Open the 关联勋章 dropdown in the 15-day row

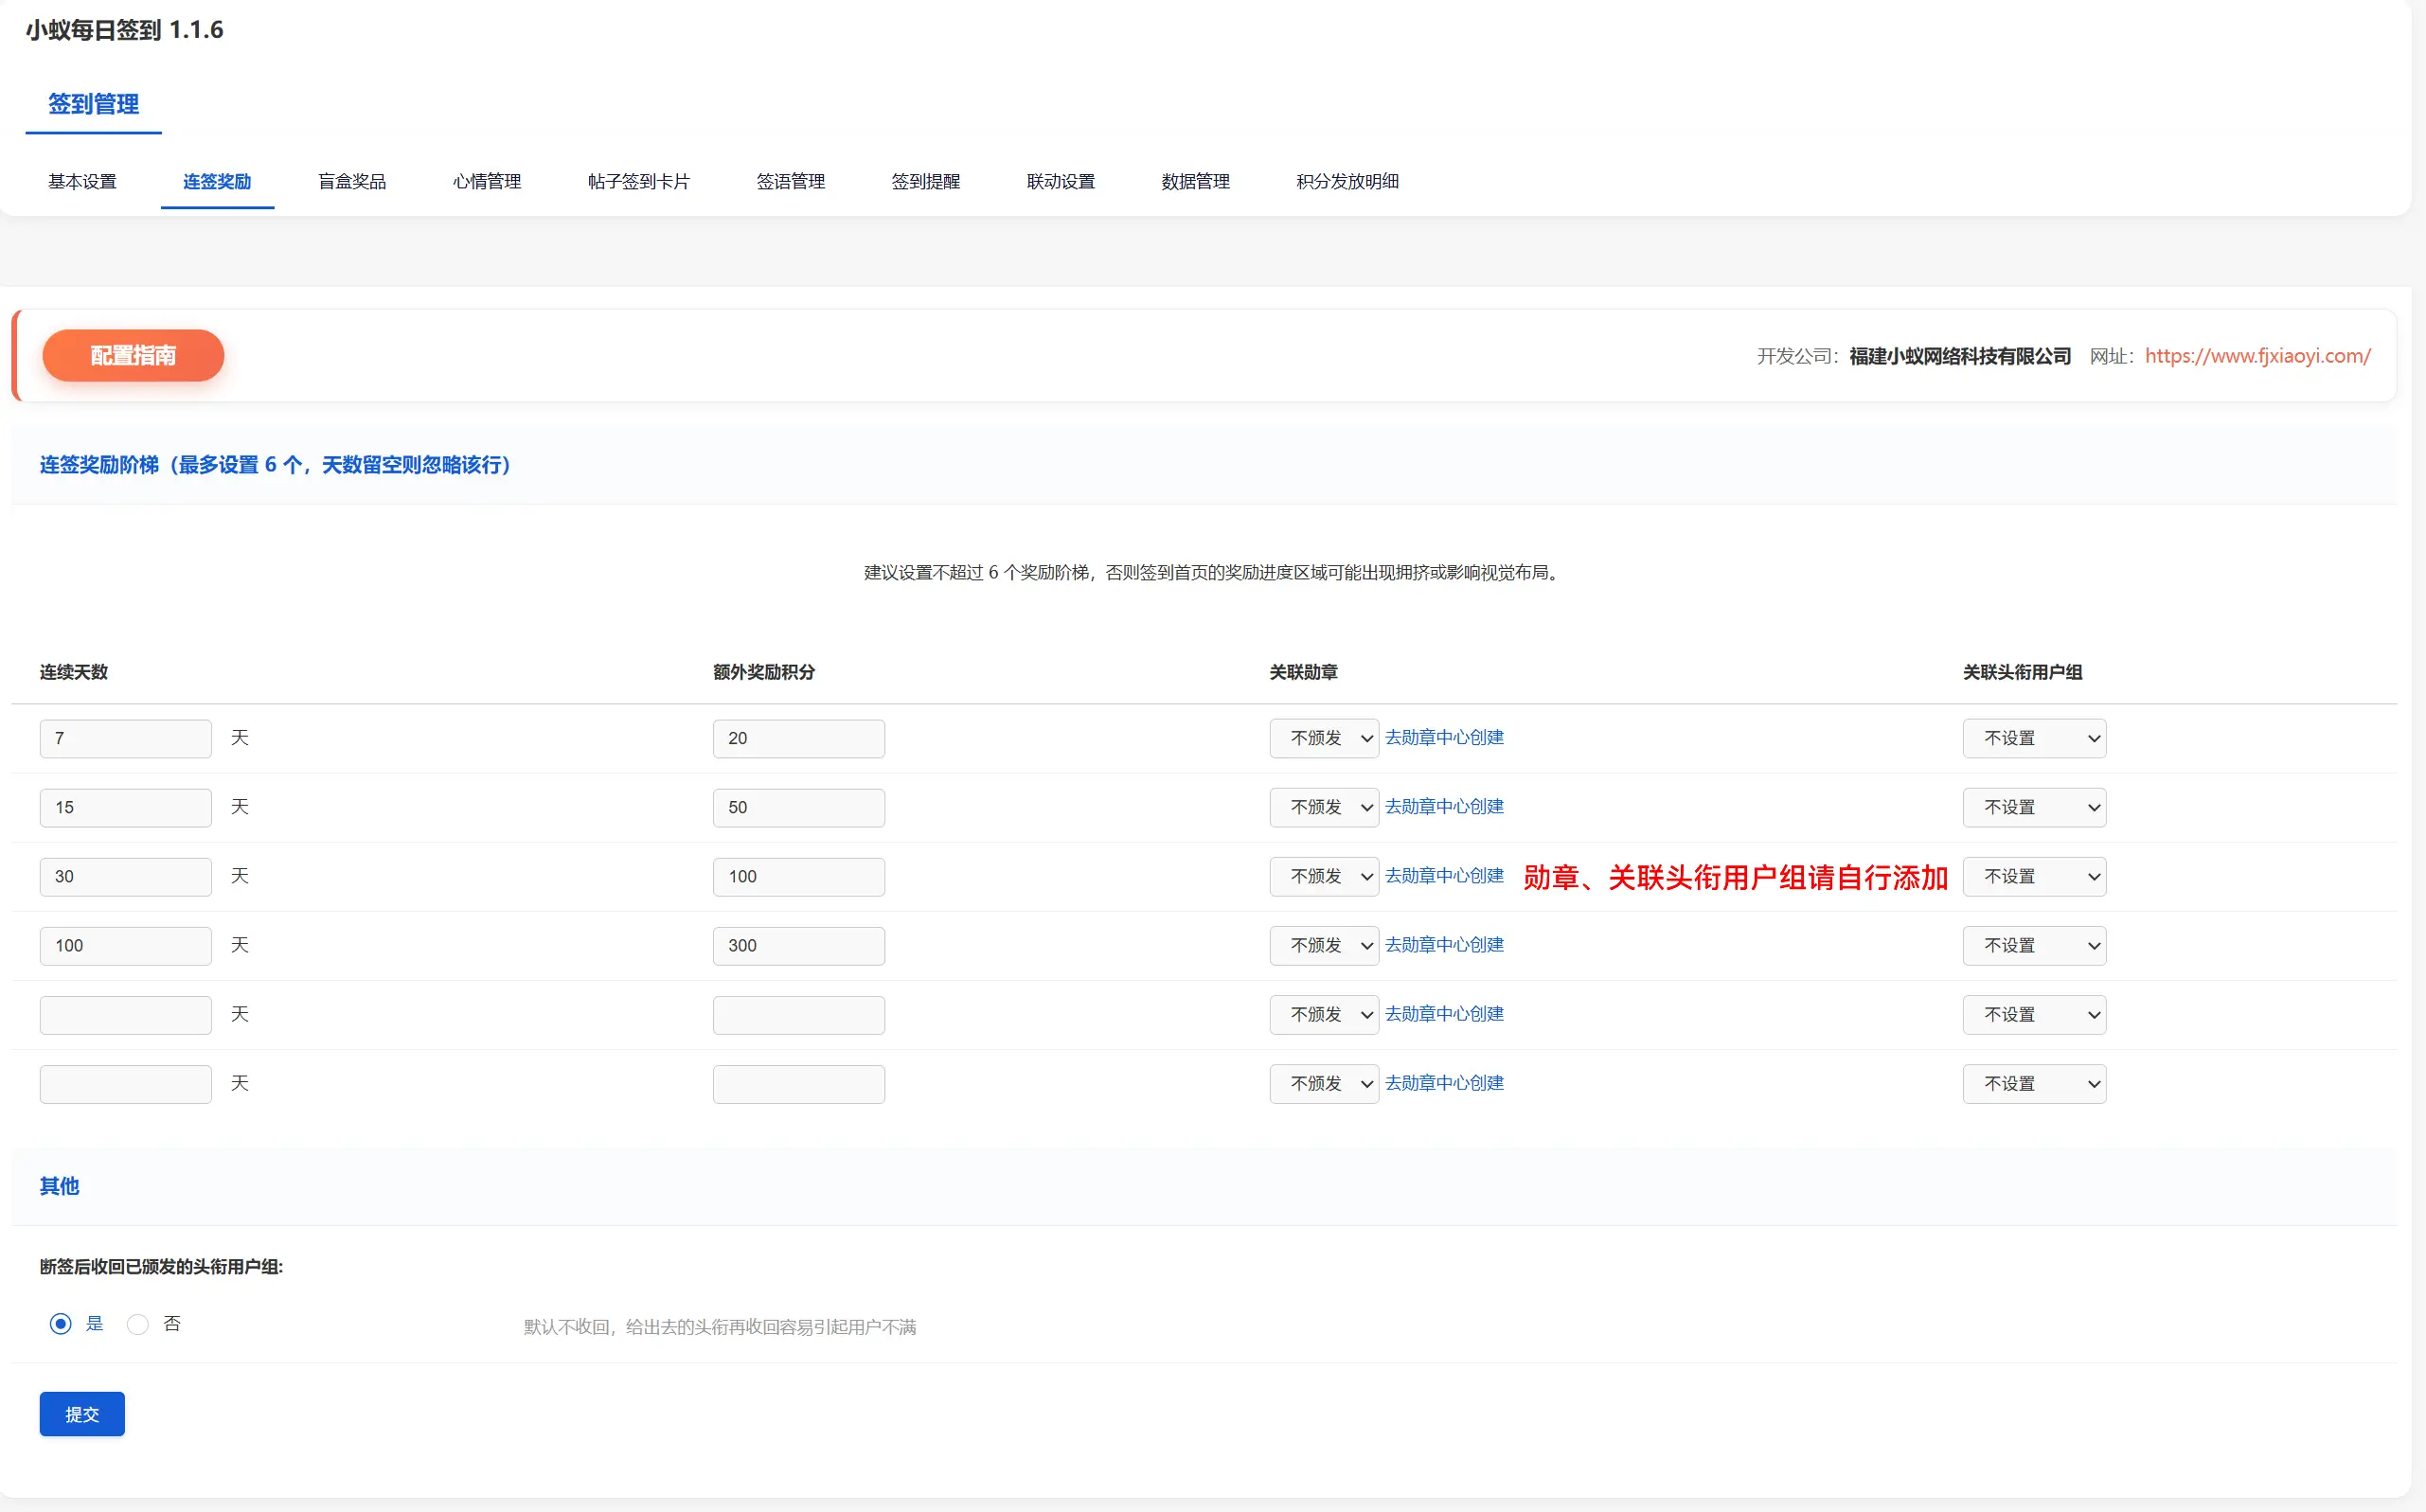click(1324, 807)
